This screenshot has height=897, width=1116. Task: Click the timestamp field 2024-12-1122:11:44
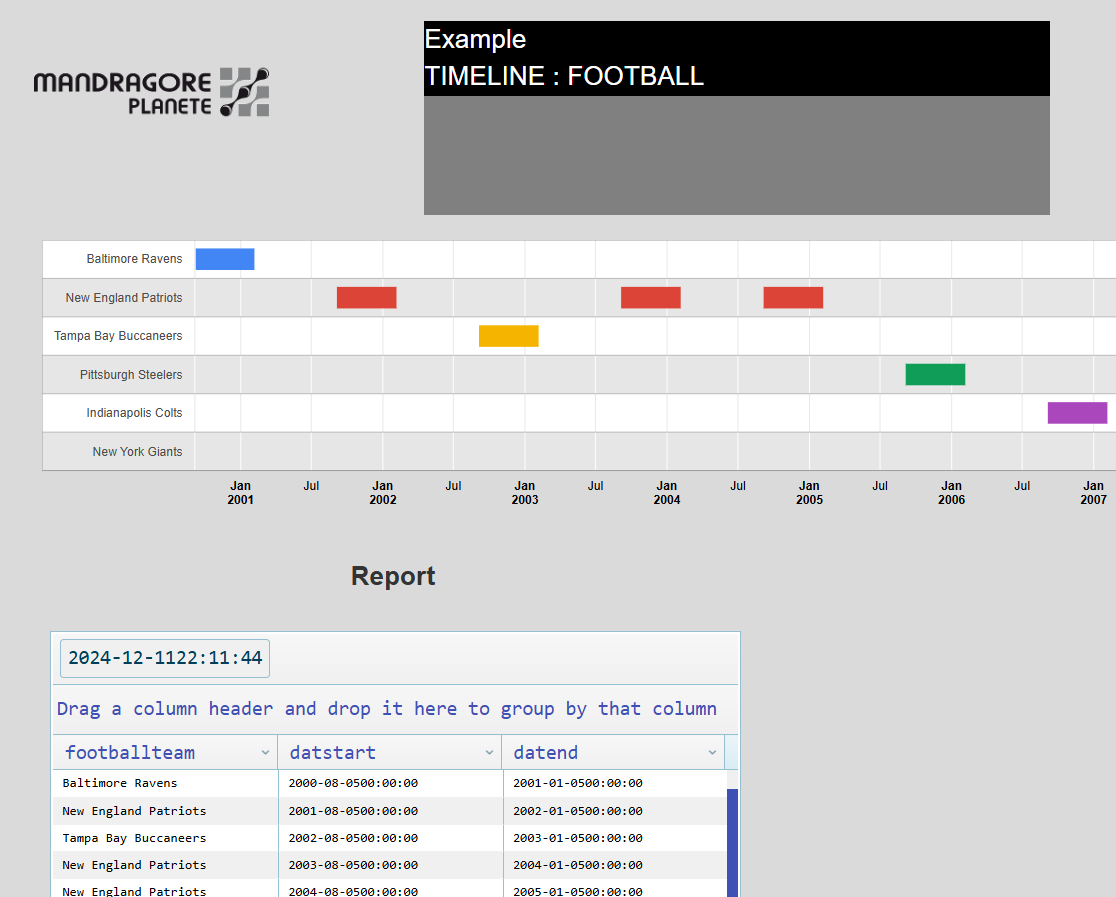[x=165, y=658]
